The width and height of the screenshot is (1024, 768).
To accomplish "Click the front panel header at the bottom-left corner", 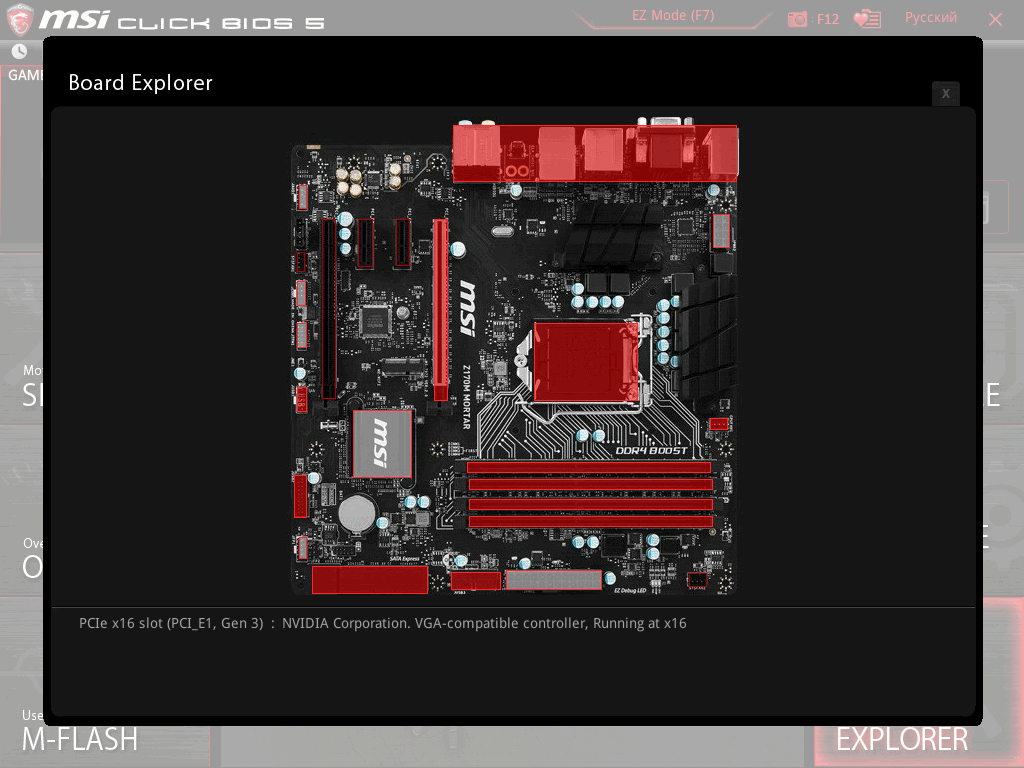I will pyautogui.click(x=302, y=548).
